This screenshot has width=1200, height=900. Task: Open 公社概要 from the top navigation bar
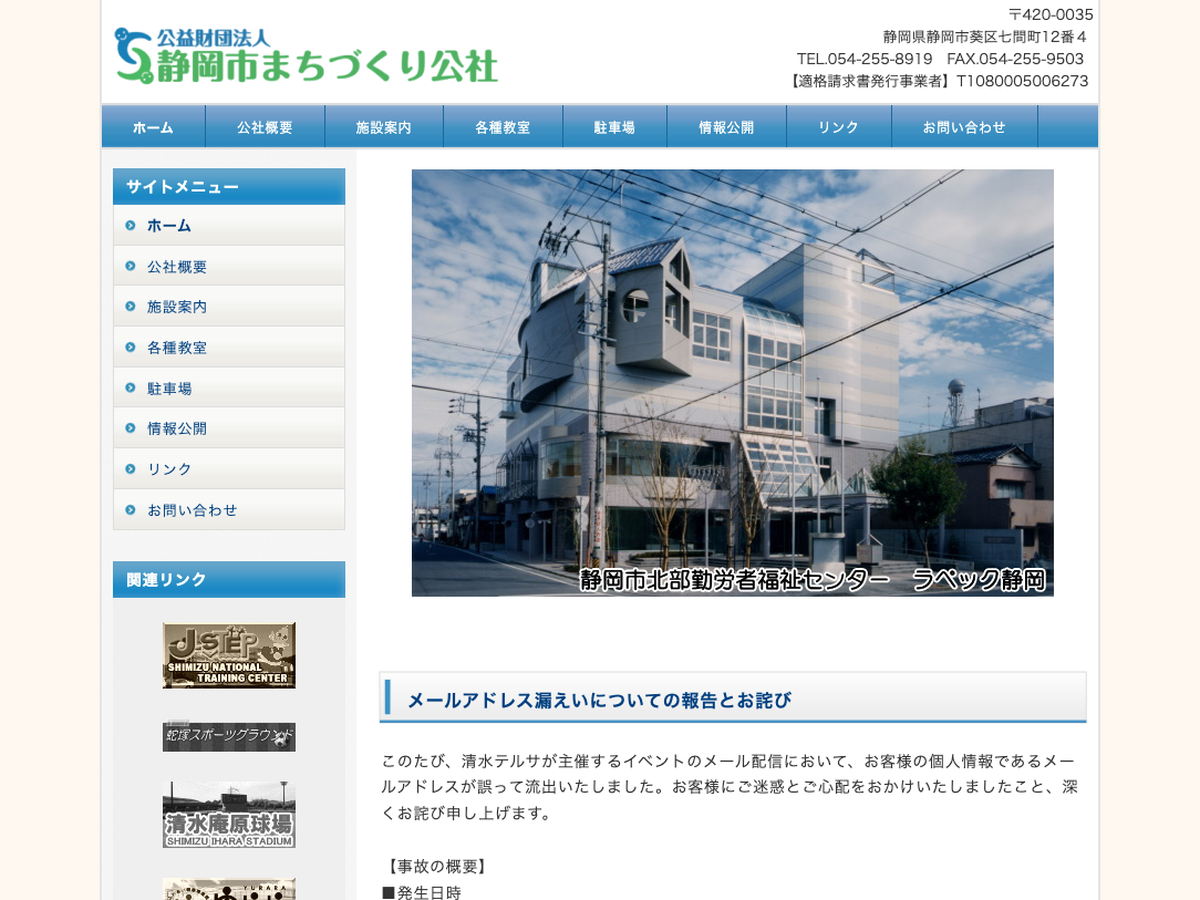265,127
